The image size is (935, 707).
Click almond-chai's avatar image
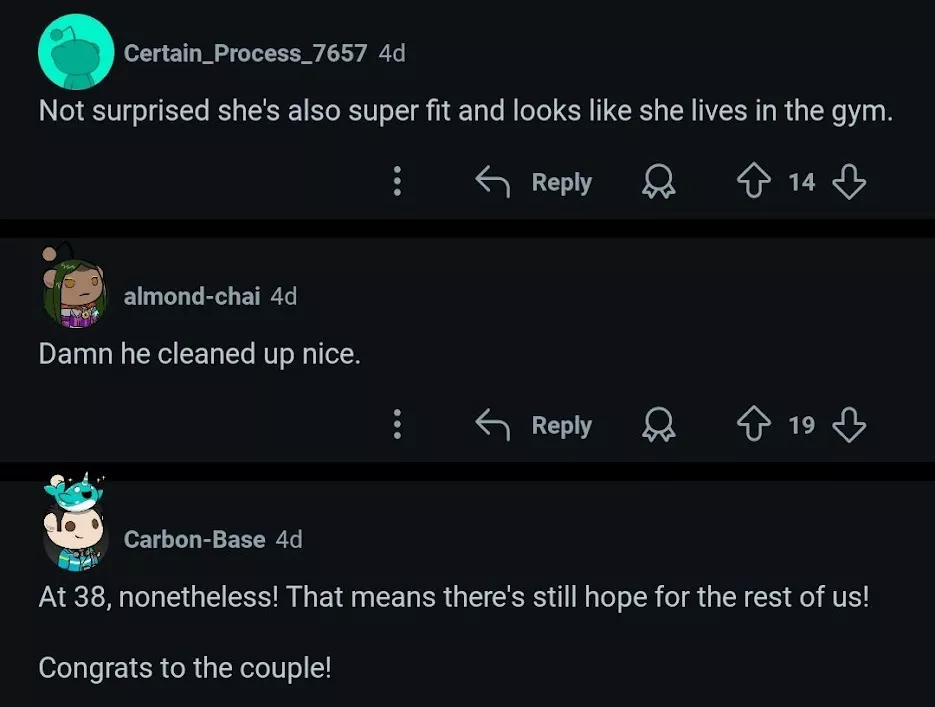point(76,293)
